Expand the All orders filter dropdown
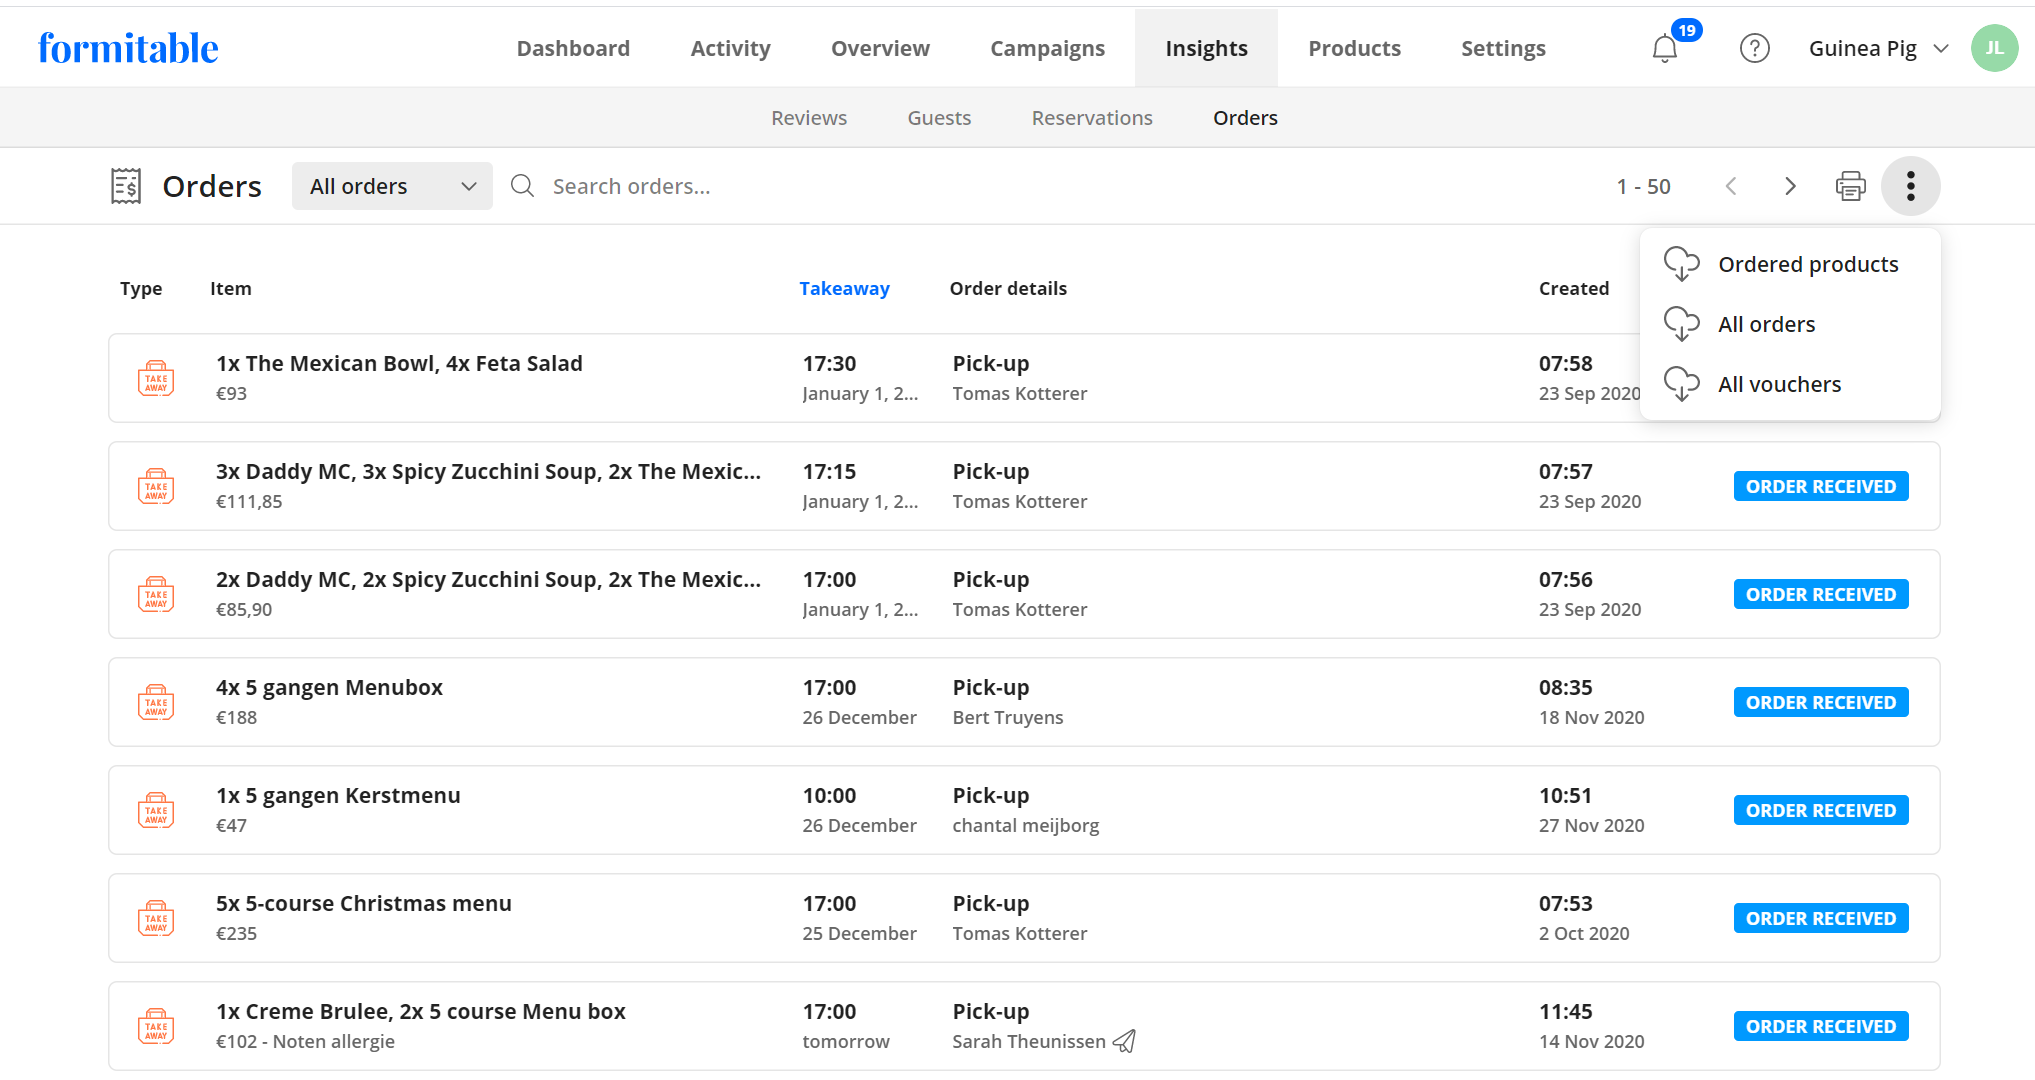 pyautogui.click(x=392, y=186)
